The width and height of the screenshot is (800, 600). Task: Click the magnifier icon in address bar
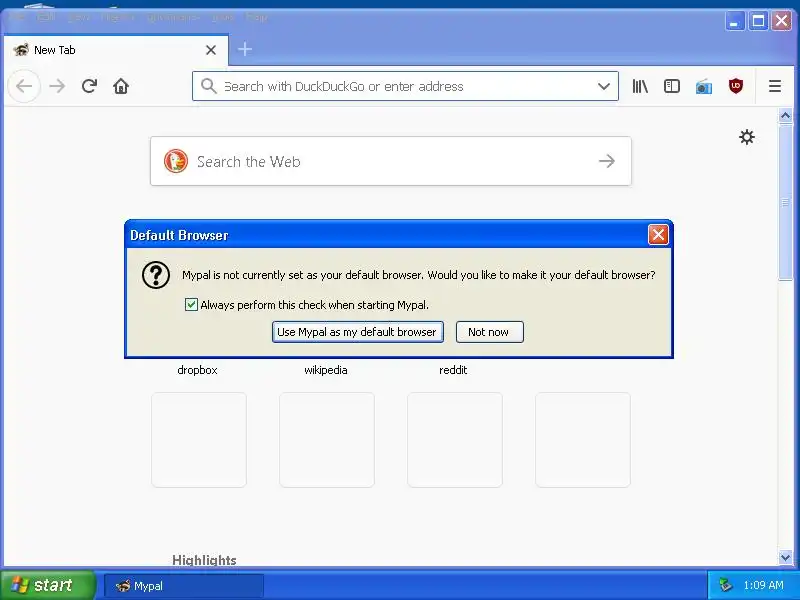pyautogui.click(x=208, y=86)
